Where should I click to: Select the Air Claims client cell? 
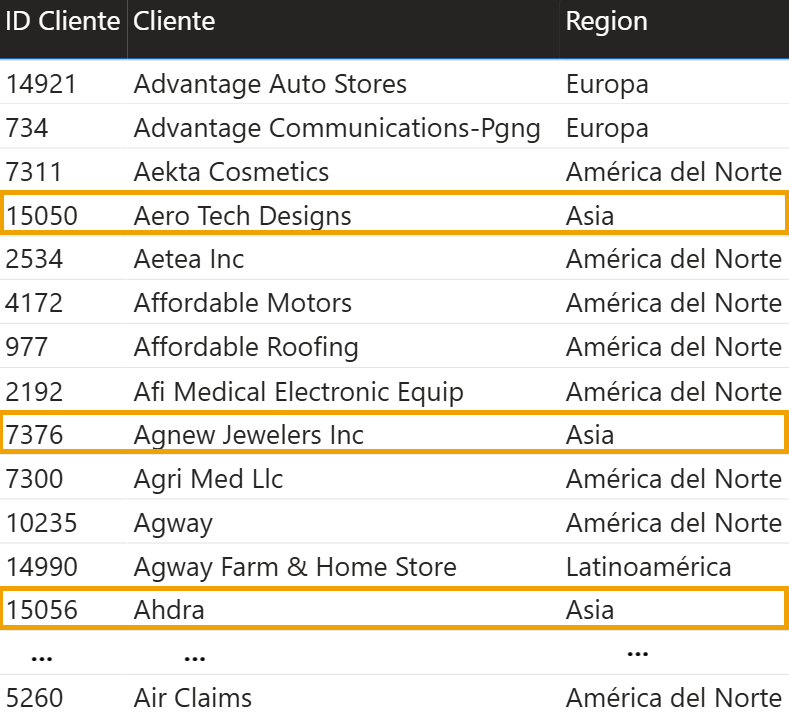pyautogui.click(x=193, y=697)
